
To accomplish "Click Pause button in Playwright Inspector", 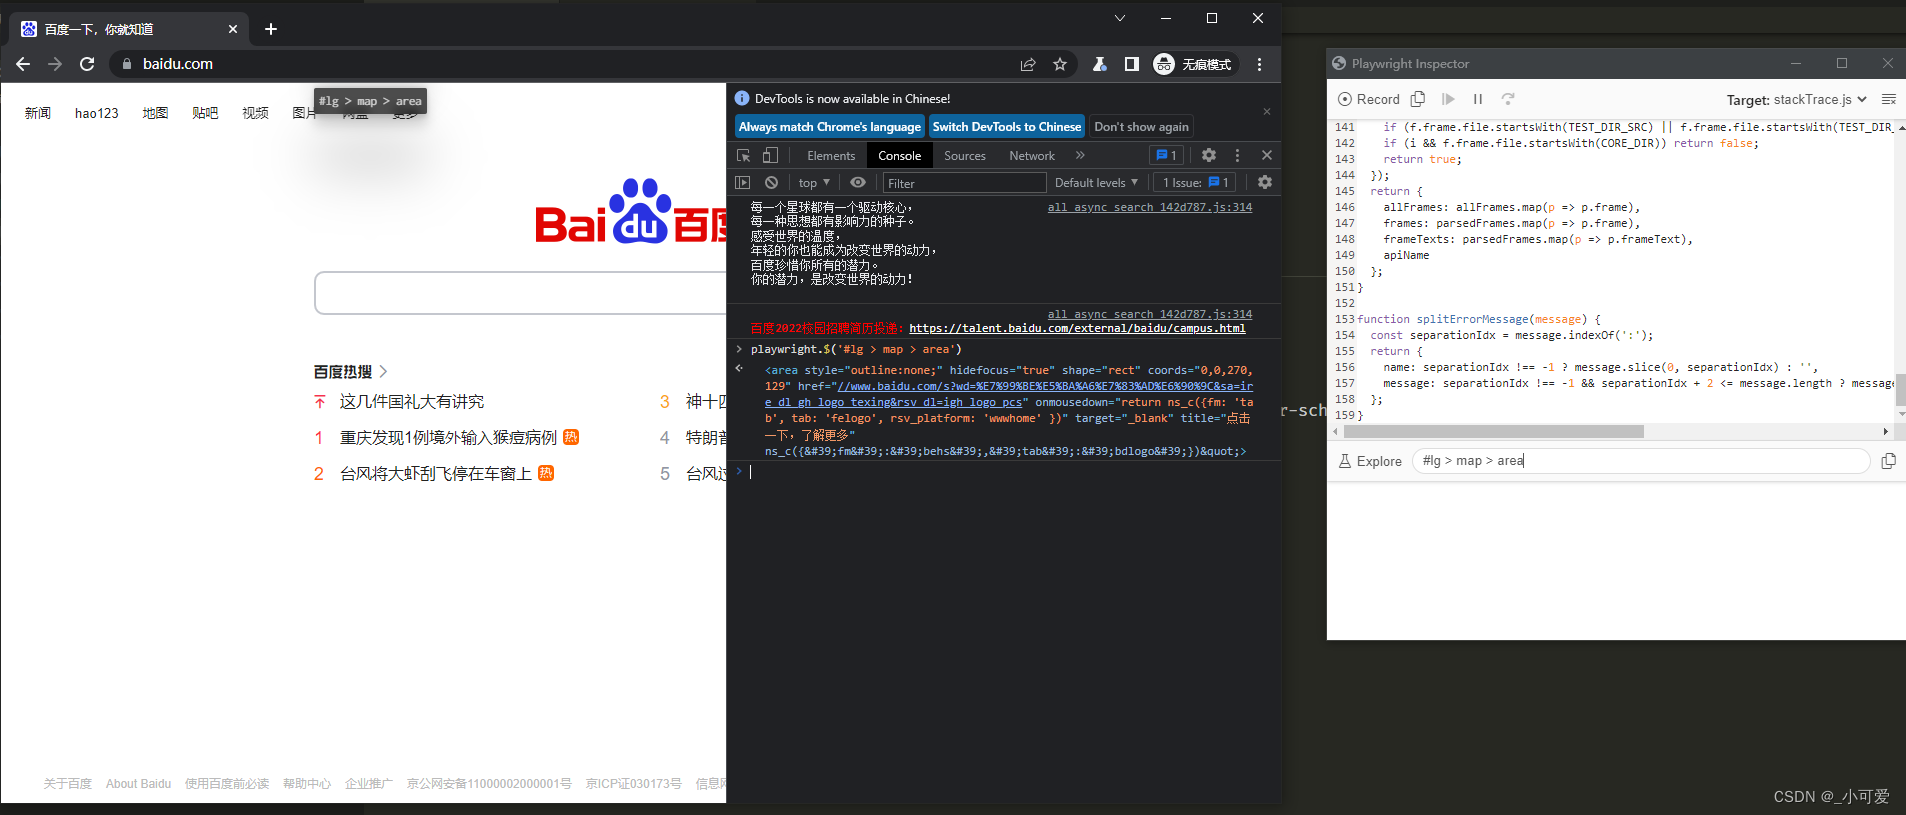I will pyautogui.click(x=1478, y=99).
